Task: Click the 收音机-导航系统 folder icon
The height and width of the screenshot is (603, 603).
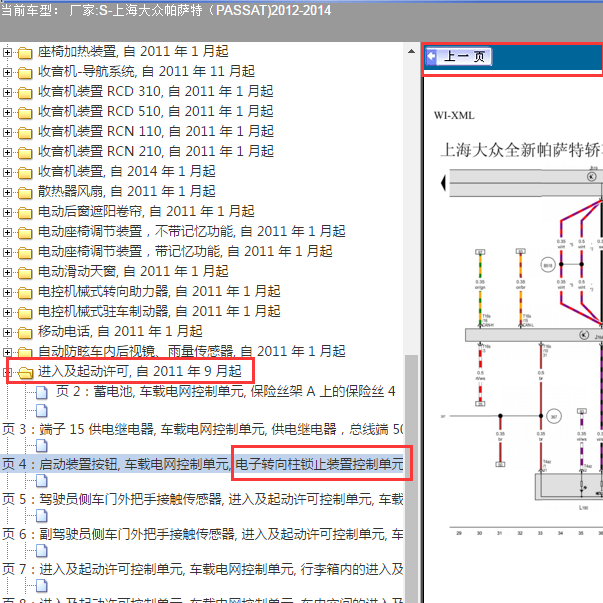Action: (x=25, y=73)
